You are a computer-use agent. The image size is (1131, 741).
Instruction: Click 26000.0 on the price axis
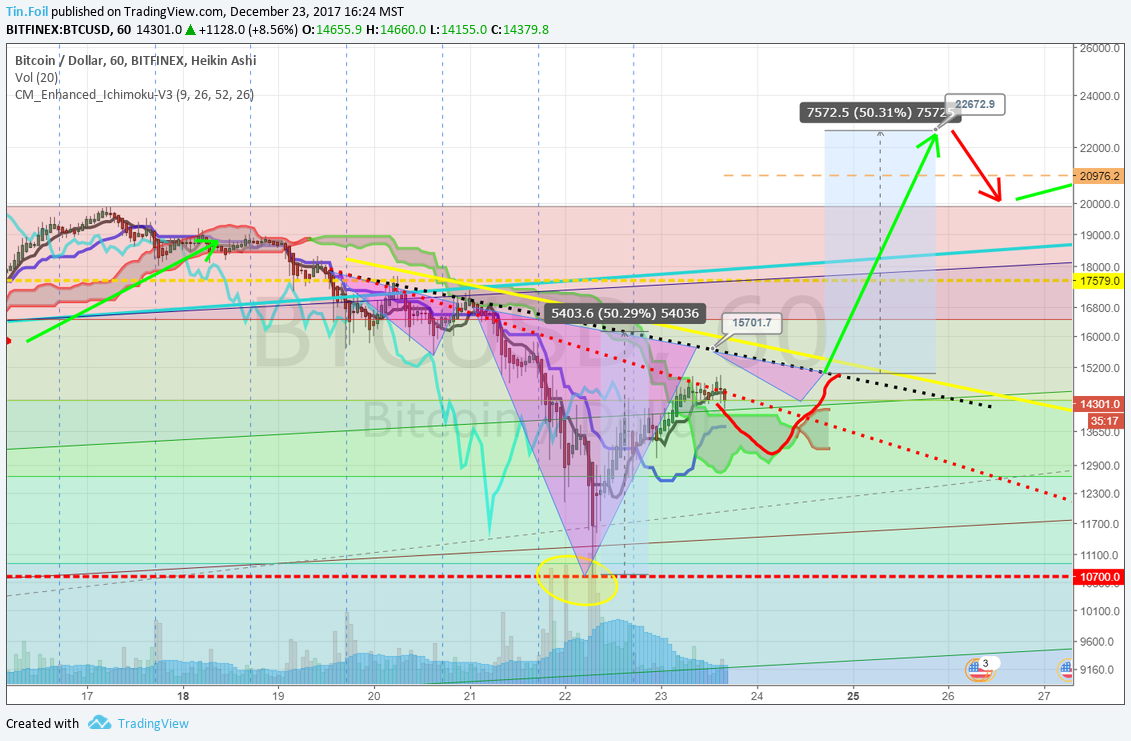(1100, 48)
